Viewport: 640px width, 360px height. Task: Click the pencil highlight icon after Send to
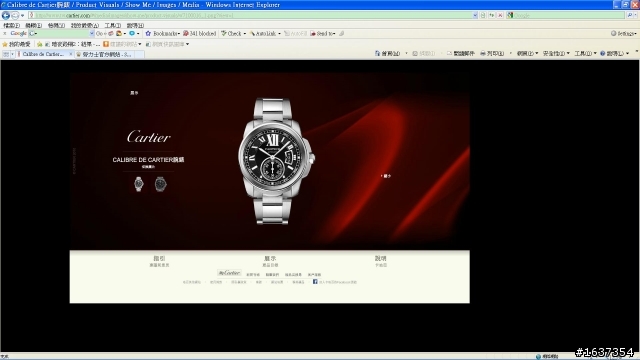[x=342, y=33]
